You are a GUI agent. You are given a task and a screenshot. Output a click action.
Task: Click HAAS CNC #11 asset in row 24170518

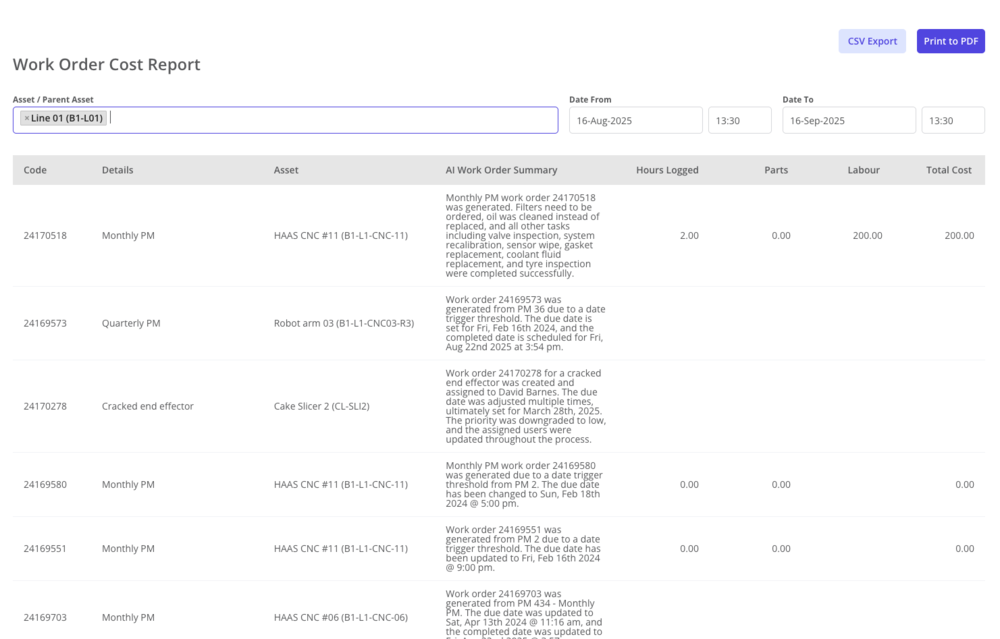[341, 235]
